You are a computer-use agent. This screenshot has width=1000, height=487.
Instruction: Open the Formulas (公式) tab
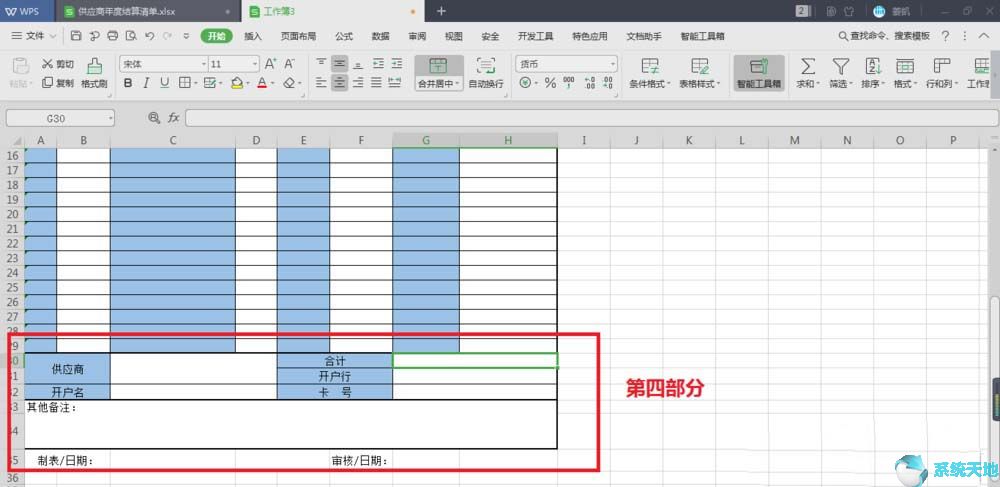click(x=344, y=36)
